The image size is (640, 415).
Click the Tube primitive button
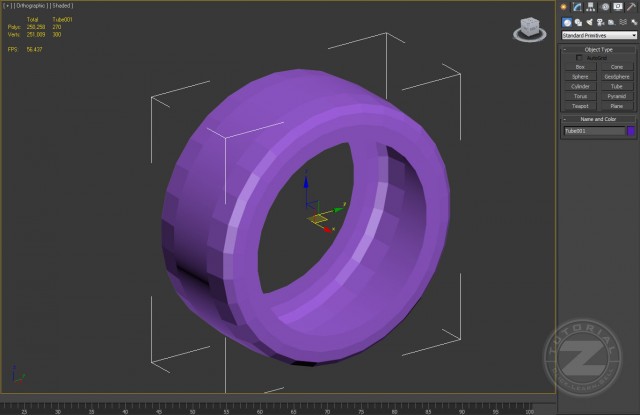(616, 87)
